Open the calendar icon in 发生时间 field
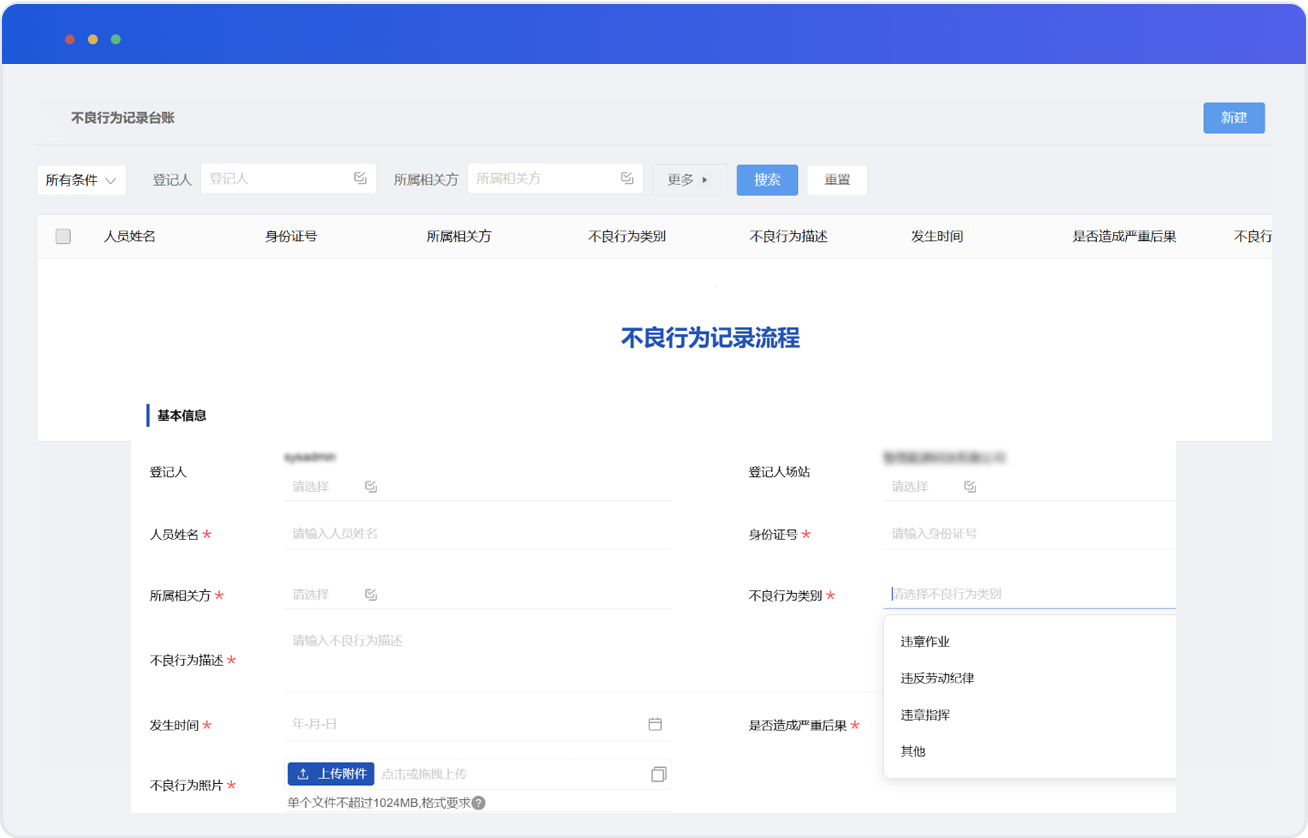This screenshot has height=838, width=1308. 655,724
